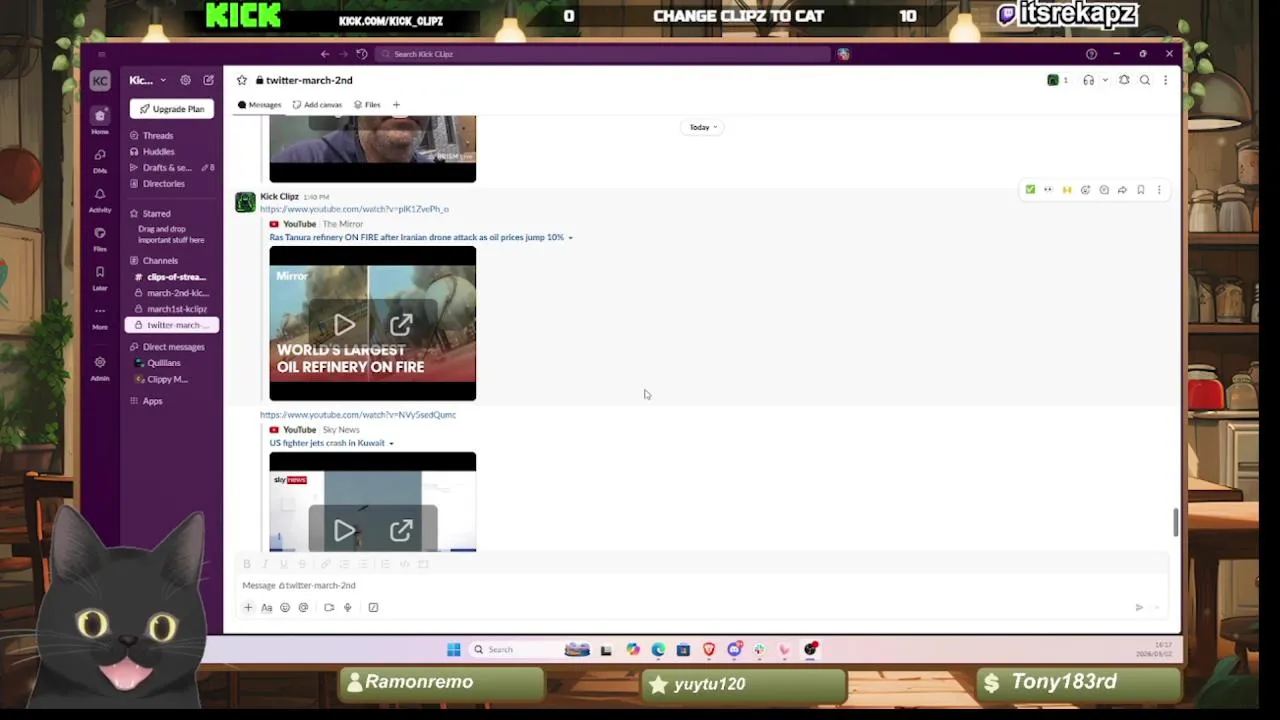Image resolution: width=1280 pixels, height=720 pixels.
Task: Open Apps in sidebar
Action: (x=152, y=401)
